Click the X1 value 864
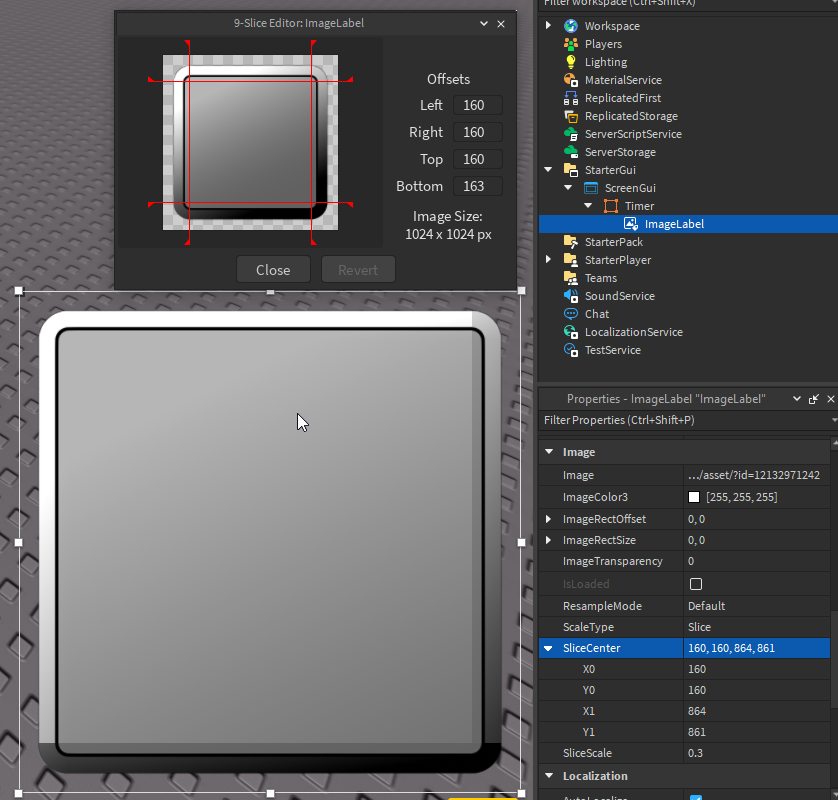The height and width of the screenshot is (800, 838). 697,711
